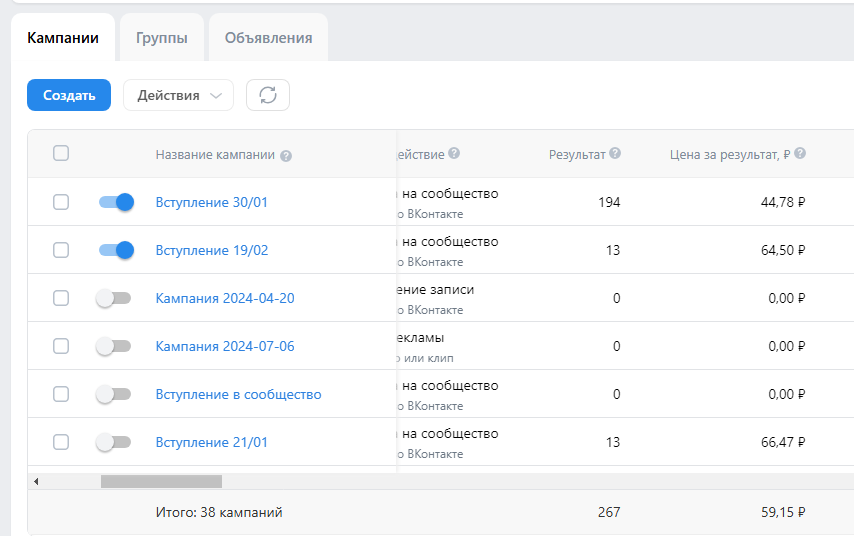854x536 pixels.
Task: Open the Действия dropdown menu
Action: pyautogui.click(x=178, y=95)
